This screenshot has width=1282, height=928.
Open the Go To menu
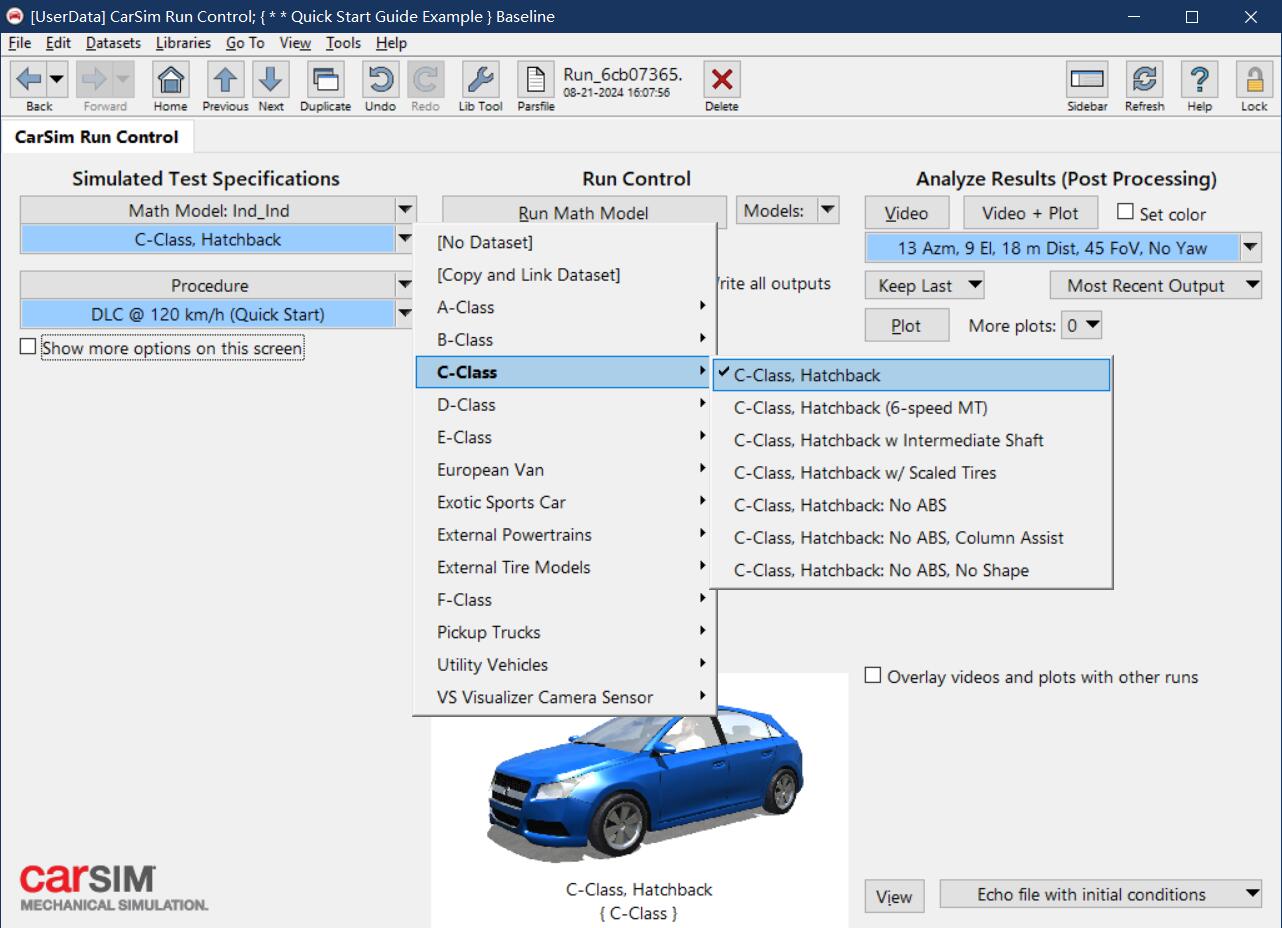click(245, 43)
